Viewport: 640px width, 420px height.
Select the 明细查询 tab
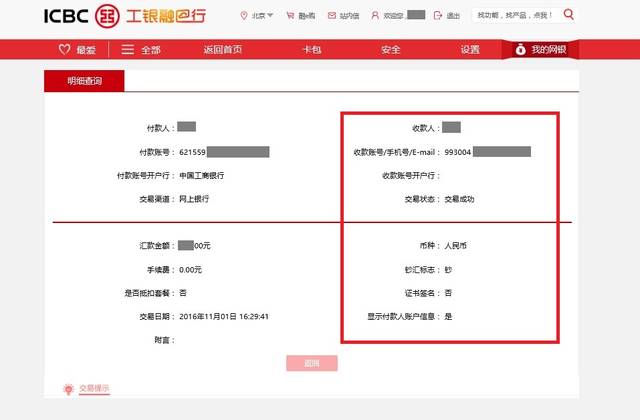[84, 81]
